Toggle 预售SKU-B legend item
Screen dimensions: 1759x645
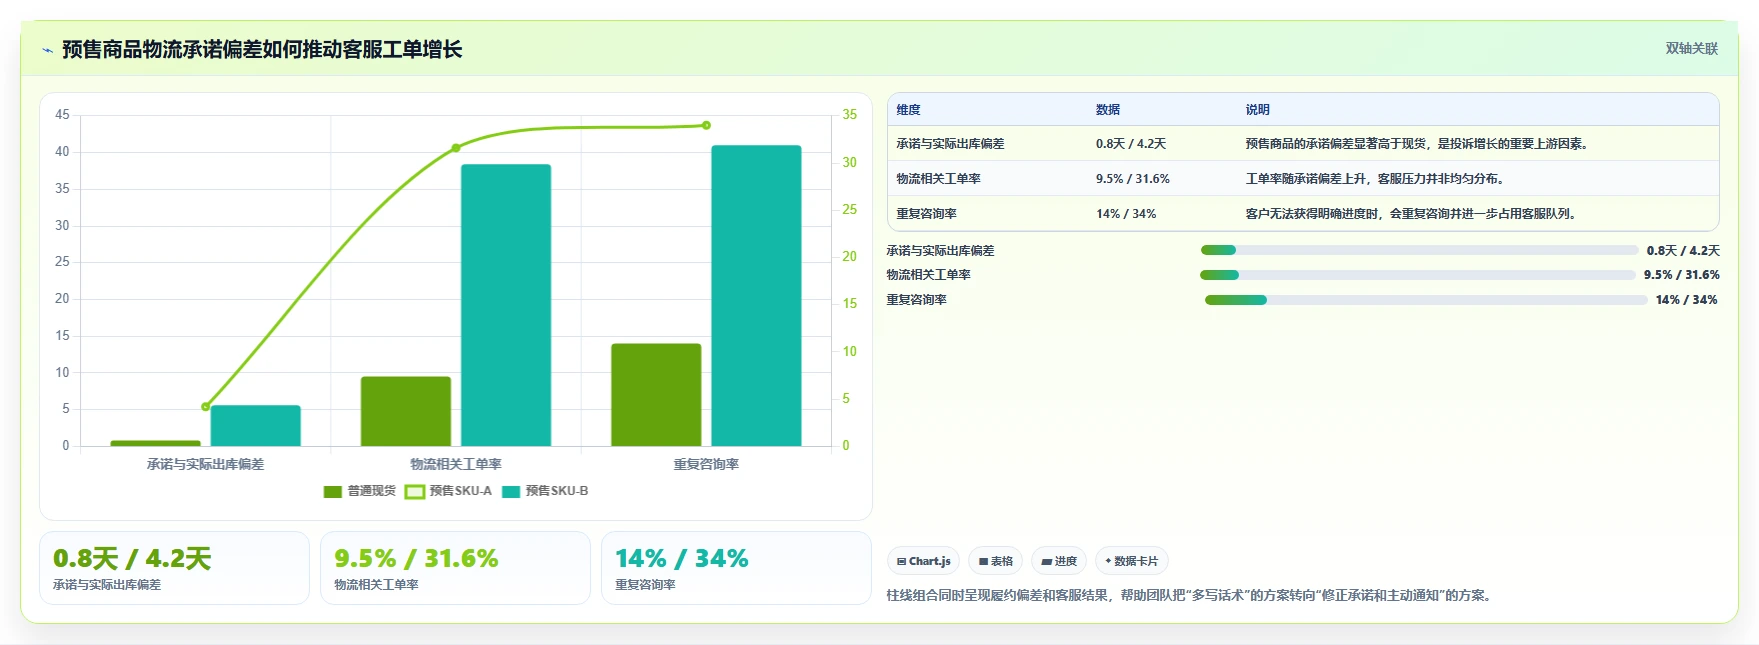tap(545, 491)
